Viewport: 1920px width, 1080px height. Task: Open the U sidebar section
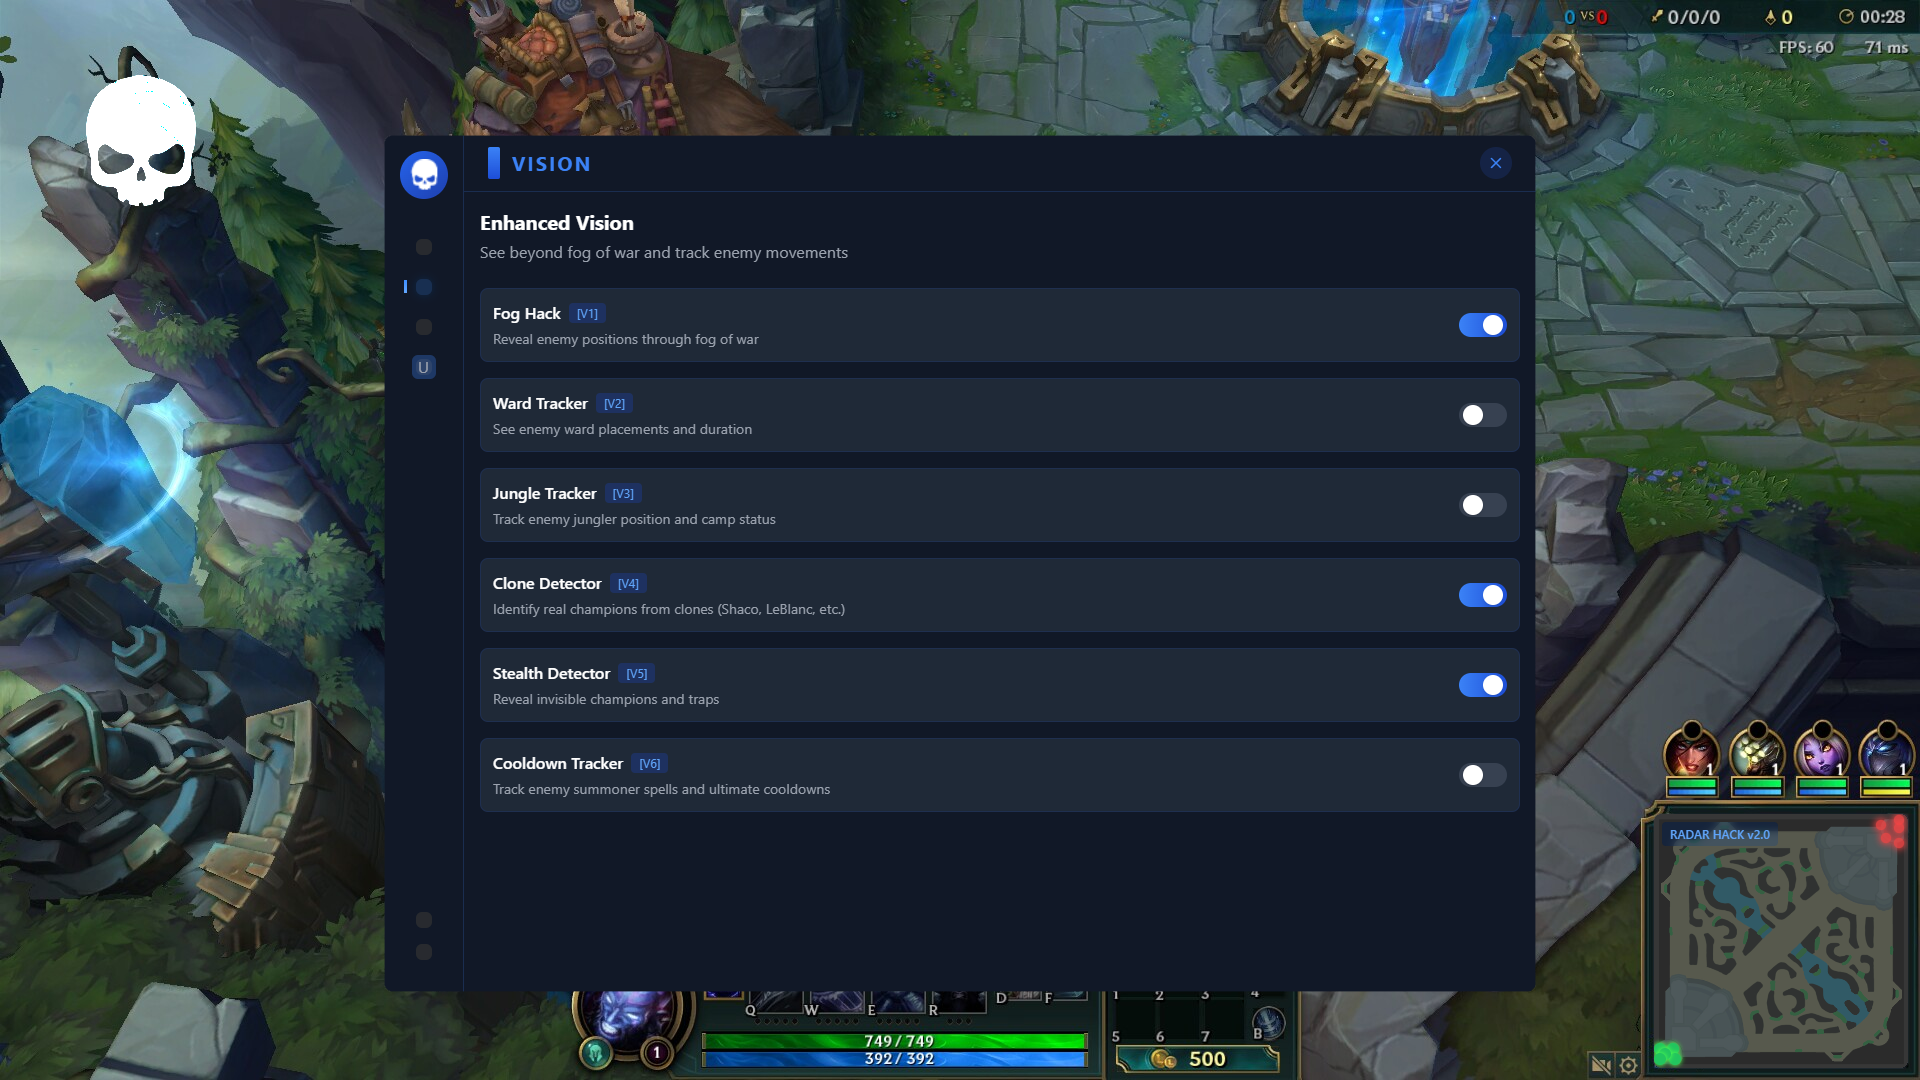pyautogui.click(x=423, y=367)
